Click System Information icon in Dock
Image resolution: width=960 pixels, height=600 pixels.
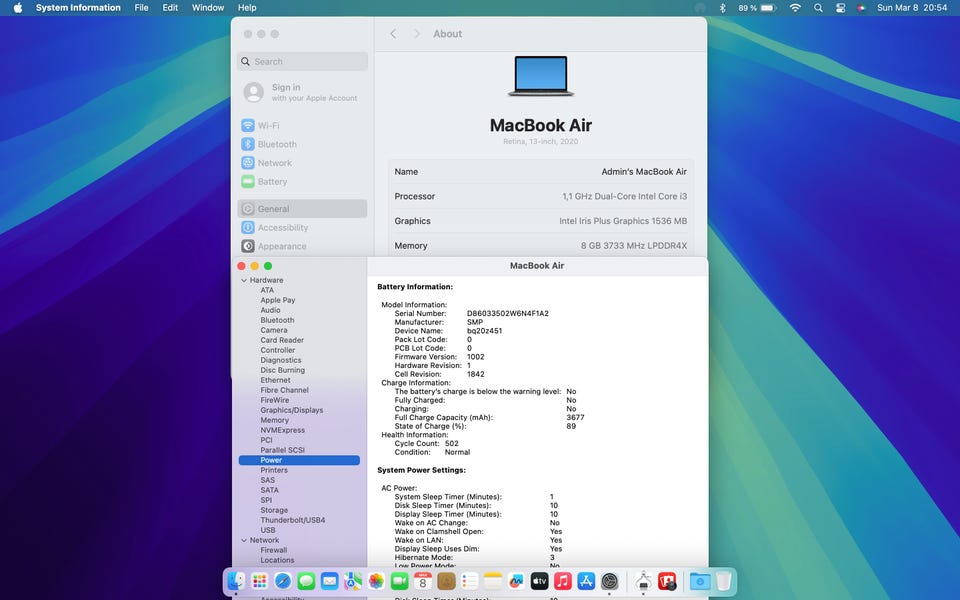(x=643, y=580)
